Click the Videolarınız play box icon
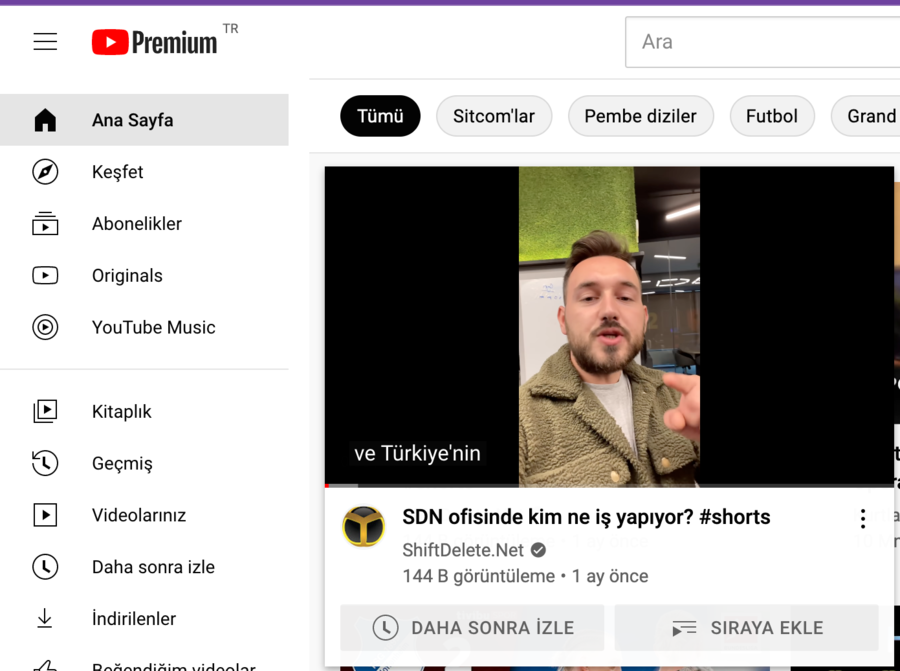Screen dimensions: 900x671 pyautogui.click(x=45, y=515)
